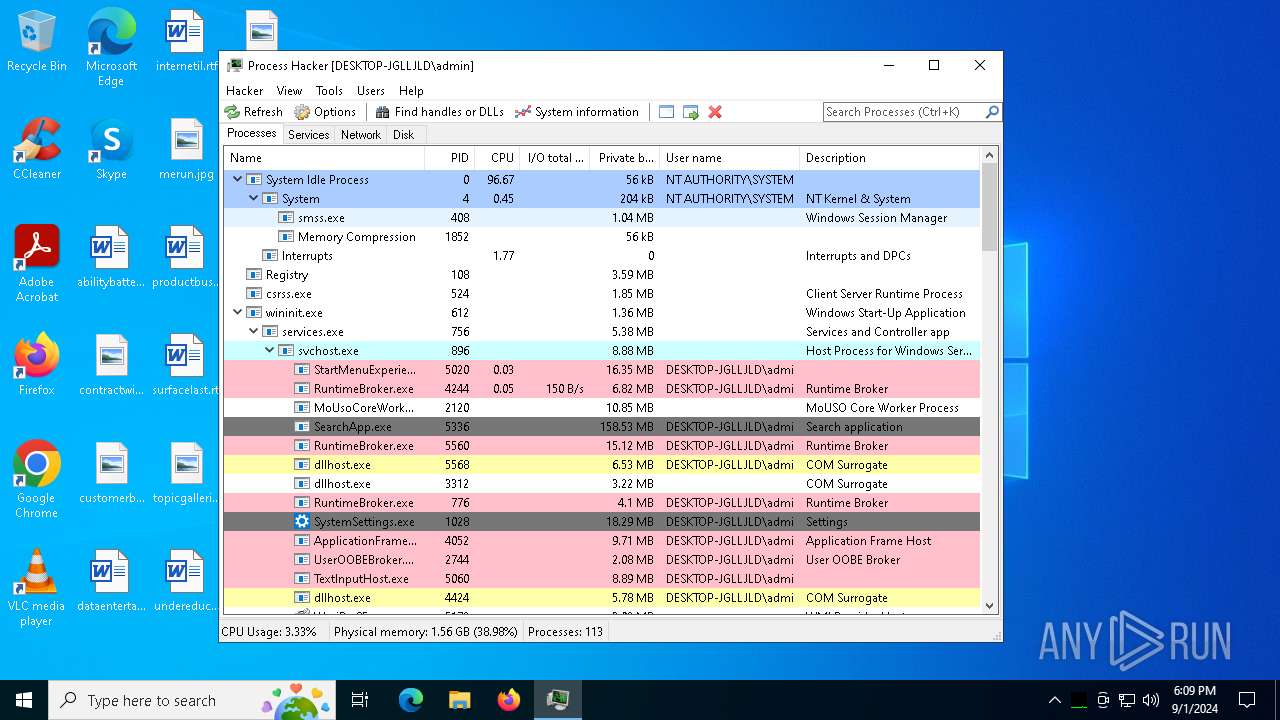
Task: Click the volume icon in system tray
Action: pos(1151,700)
